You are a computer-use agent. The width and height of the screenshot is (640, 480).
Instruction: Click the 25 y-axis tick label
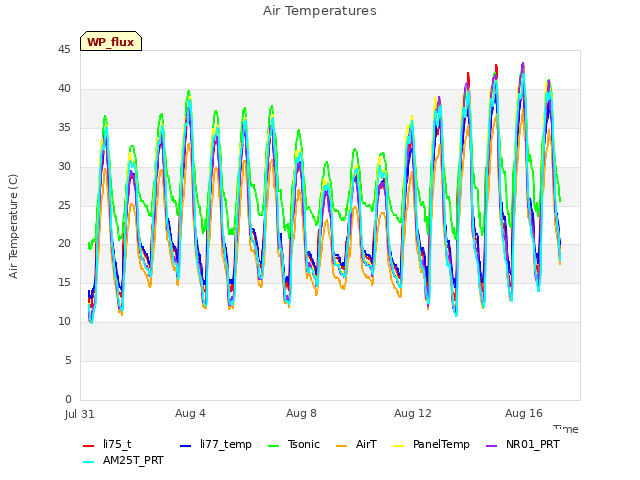coord(64,205)
